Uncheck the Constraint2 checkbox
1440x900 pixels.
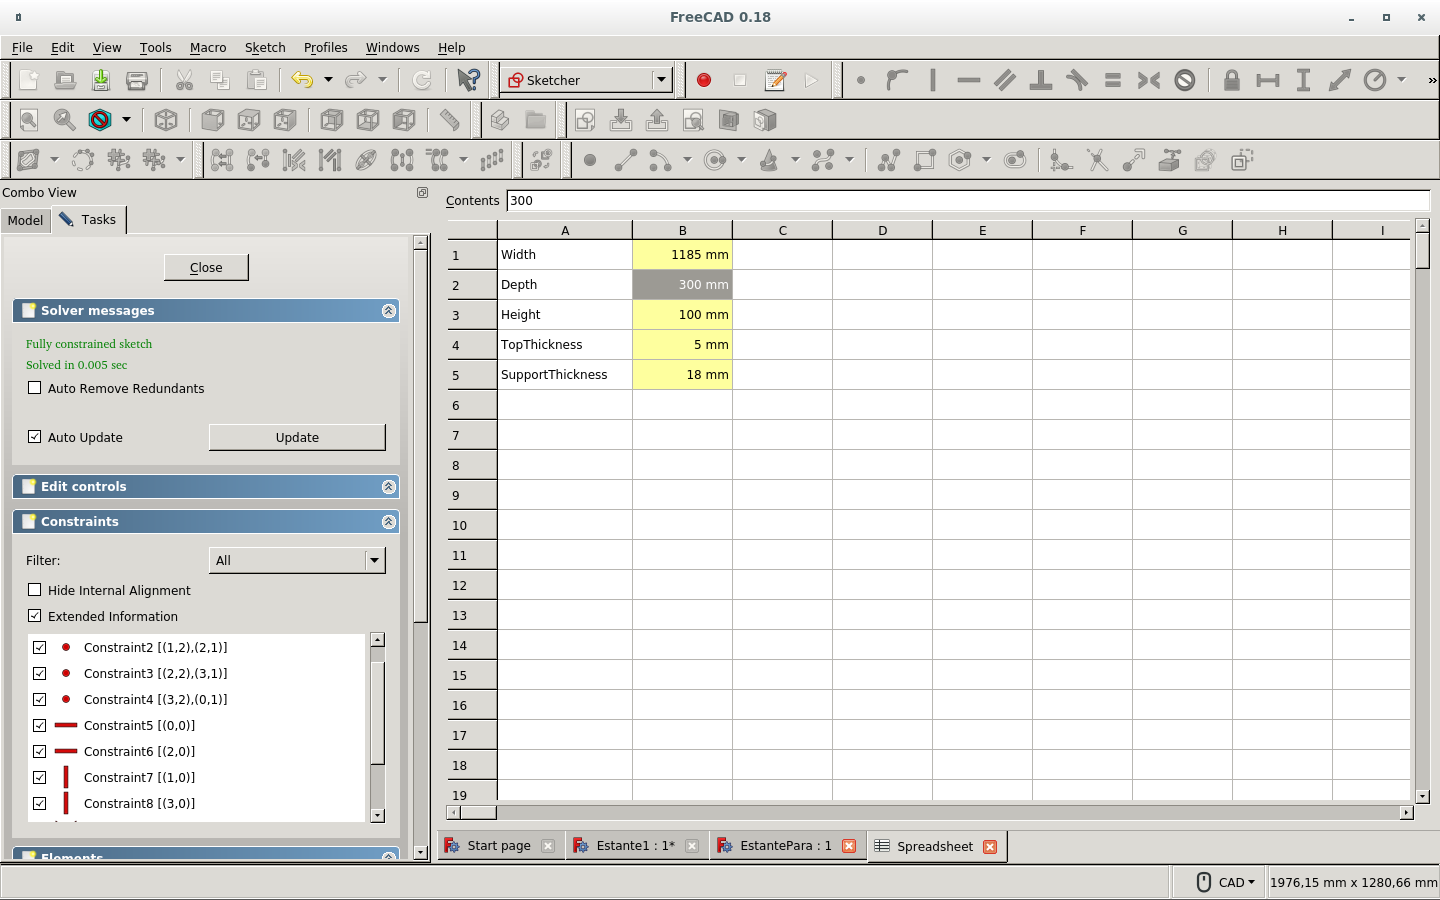pyautogui.click(x=40, y=648)
